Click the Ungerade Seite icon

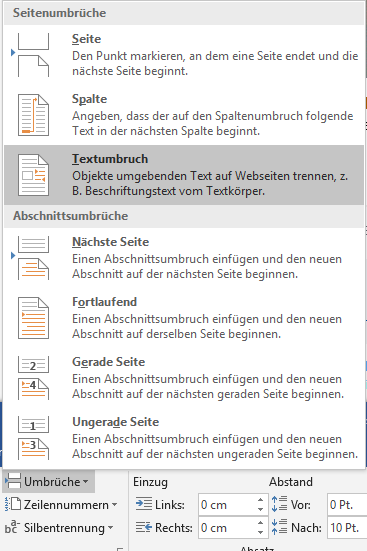[33, 438]
